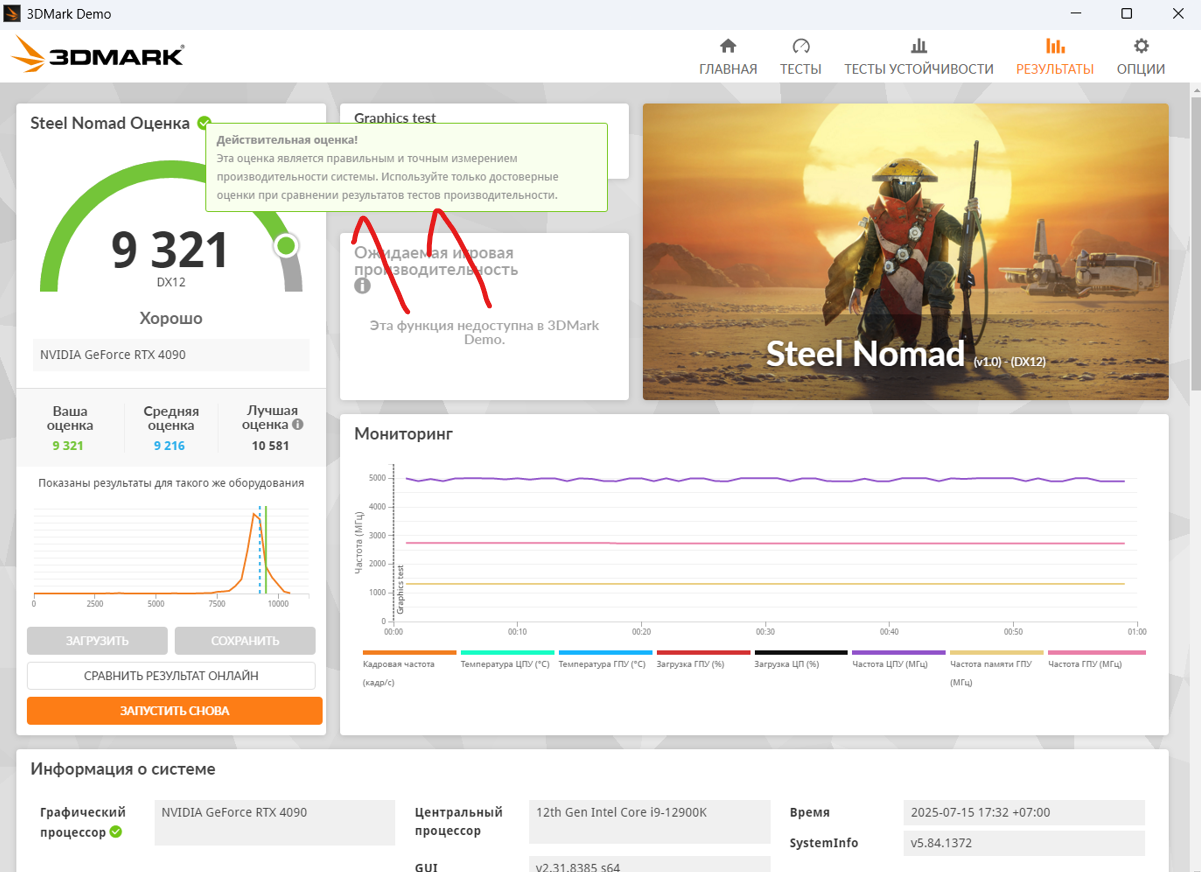Click the NVIDIA GeForce RTX 4090 field under score
This screenshot has height=872, width=1201.
pyautogui.click(x=171, y=355)
